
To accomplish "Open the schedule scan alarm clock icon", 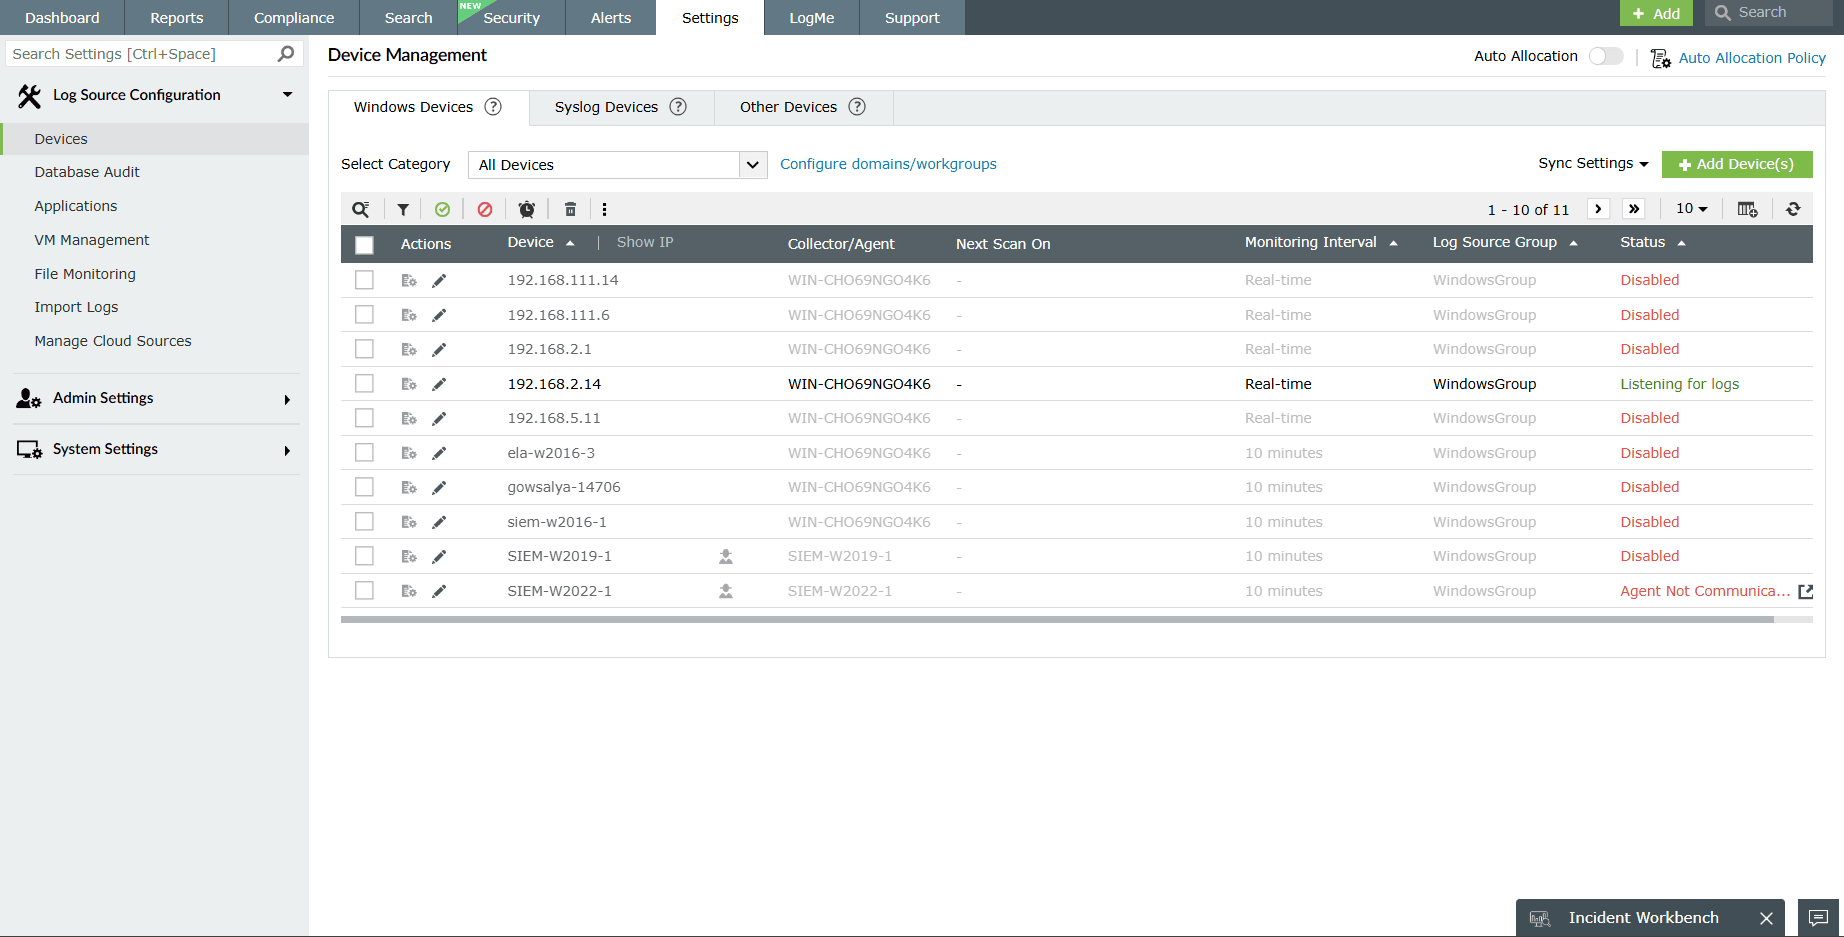I will tap(527, 208).
